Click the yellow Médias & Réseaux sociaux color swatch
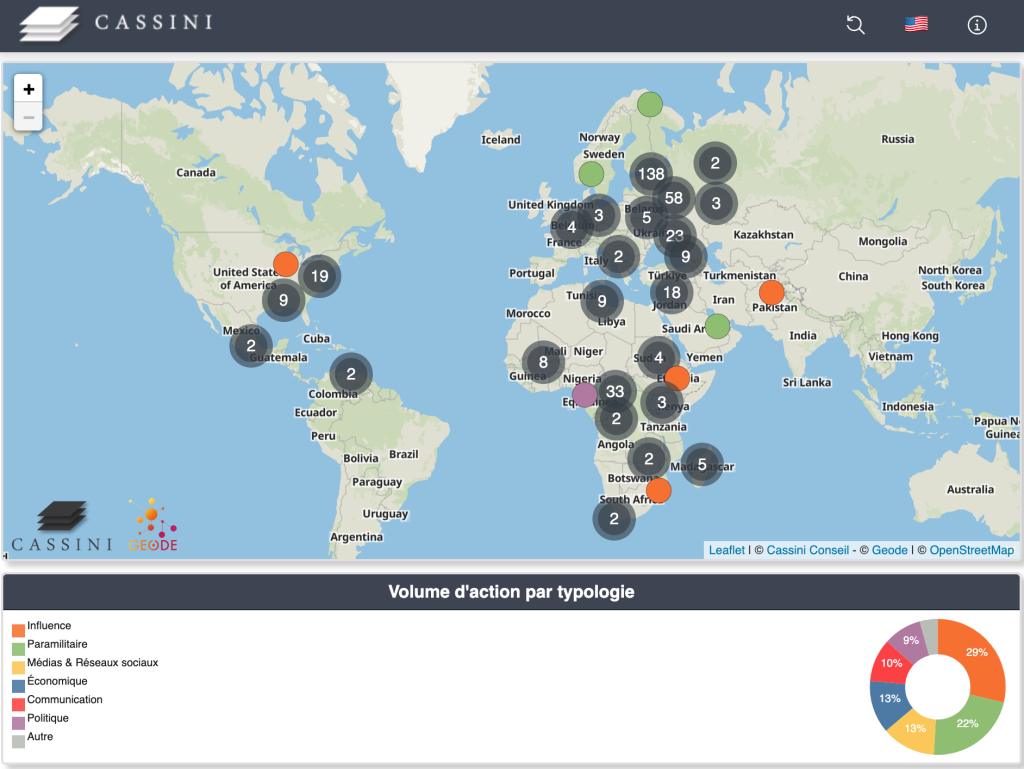The image size is (1024, 769). tap(17, 662)
